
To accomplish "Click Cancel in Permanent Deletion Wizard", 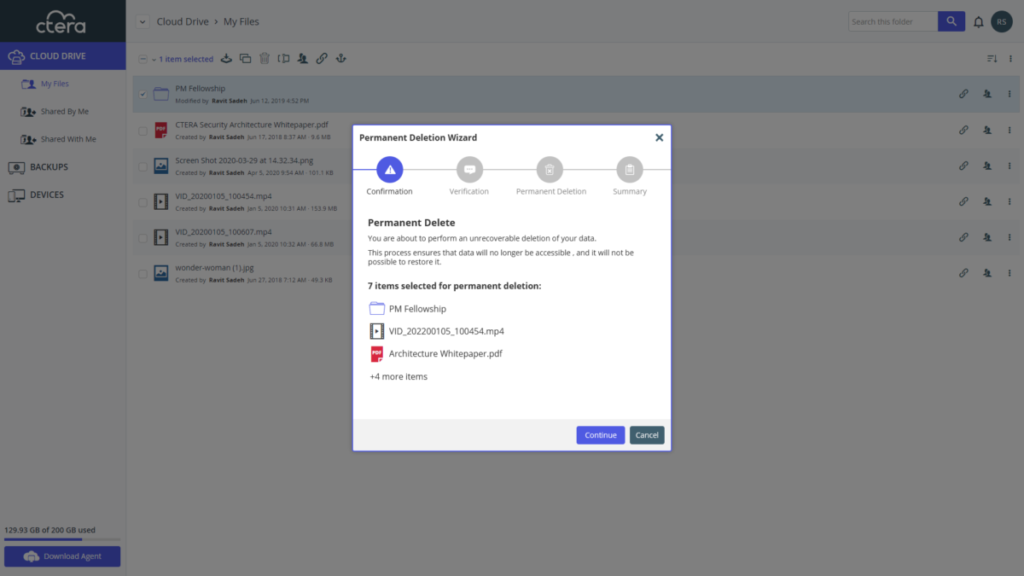I will (x=647, y=435).
